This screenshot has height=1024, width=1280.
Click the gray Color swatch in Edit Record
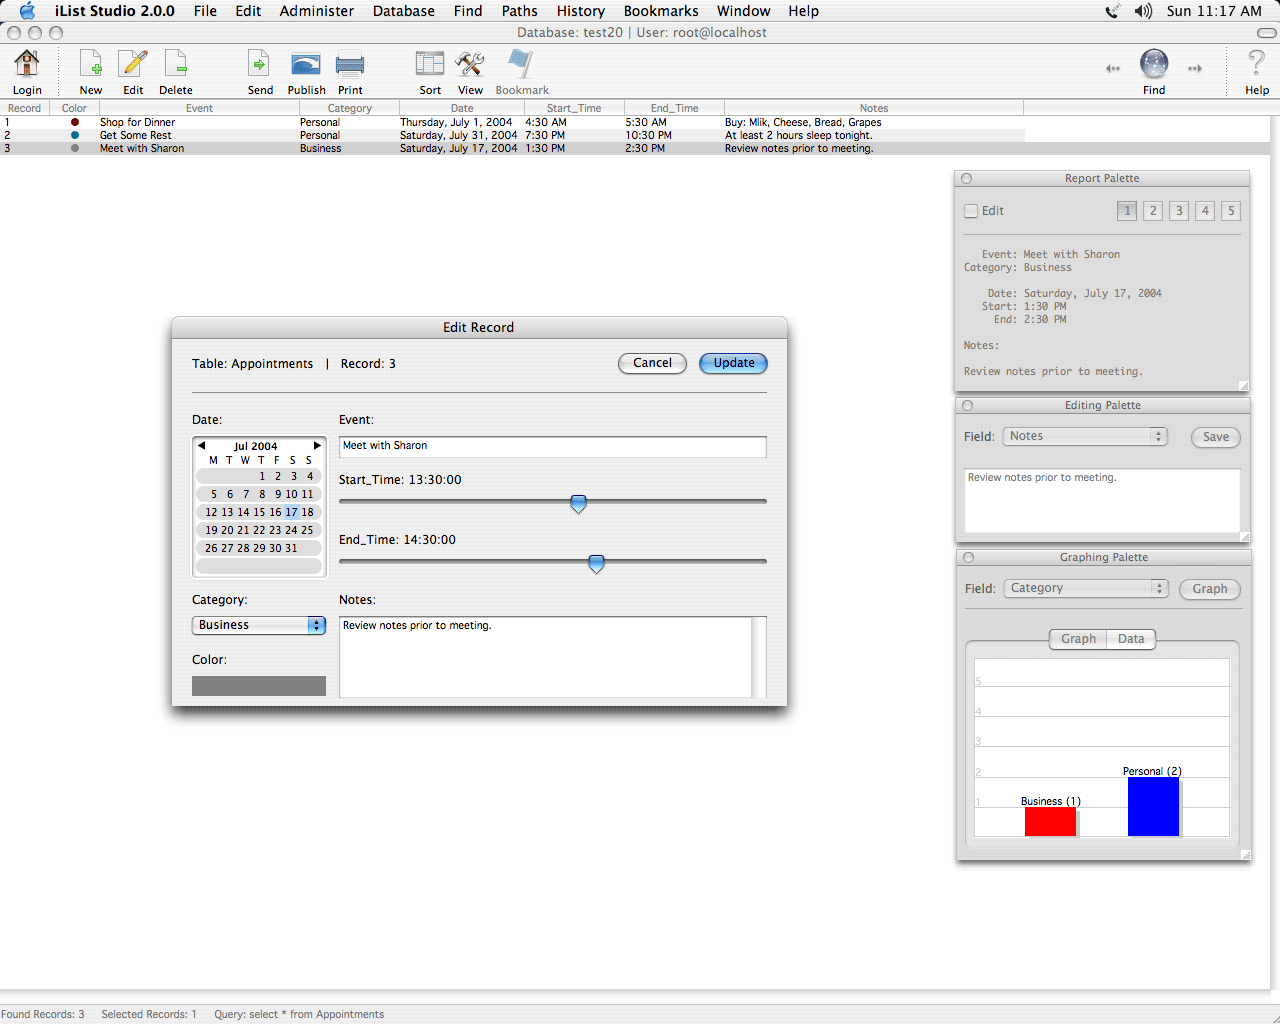coord(259,686)
